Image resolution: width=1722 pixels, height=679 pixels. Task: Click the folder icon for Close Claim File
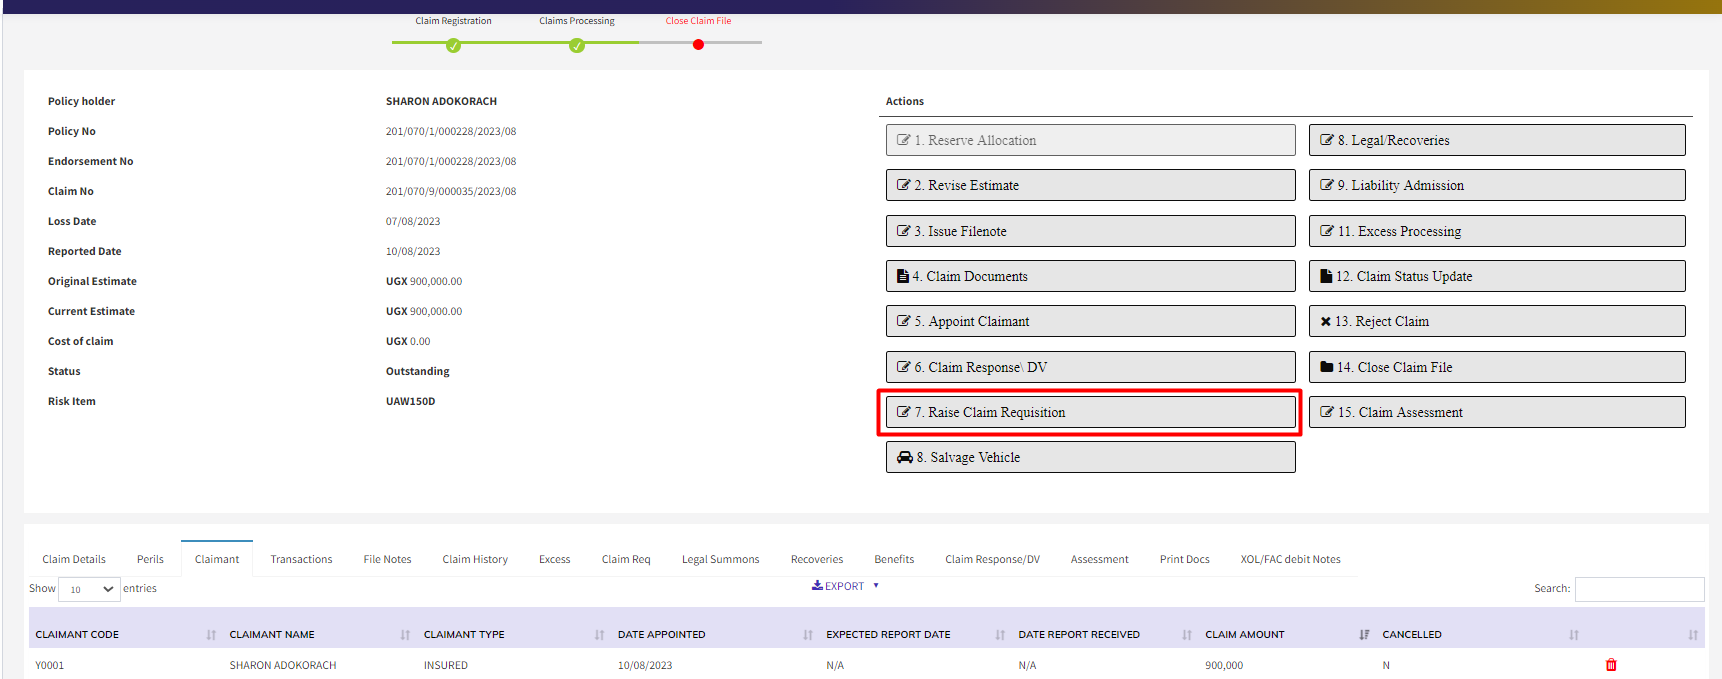(1326, 367)
